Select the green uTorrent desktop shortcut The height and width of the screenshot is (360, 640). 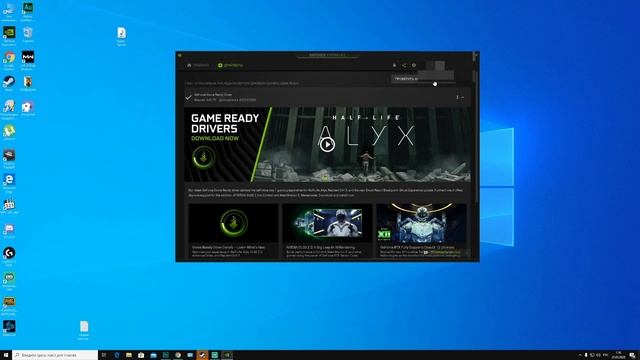[9, 133]
